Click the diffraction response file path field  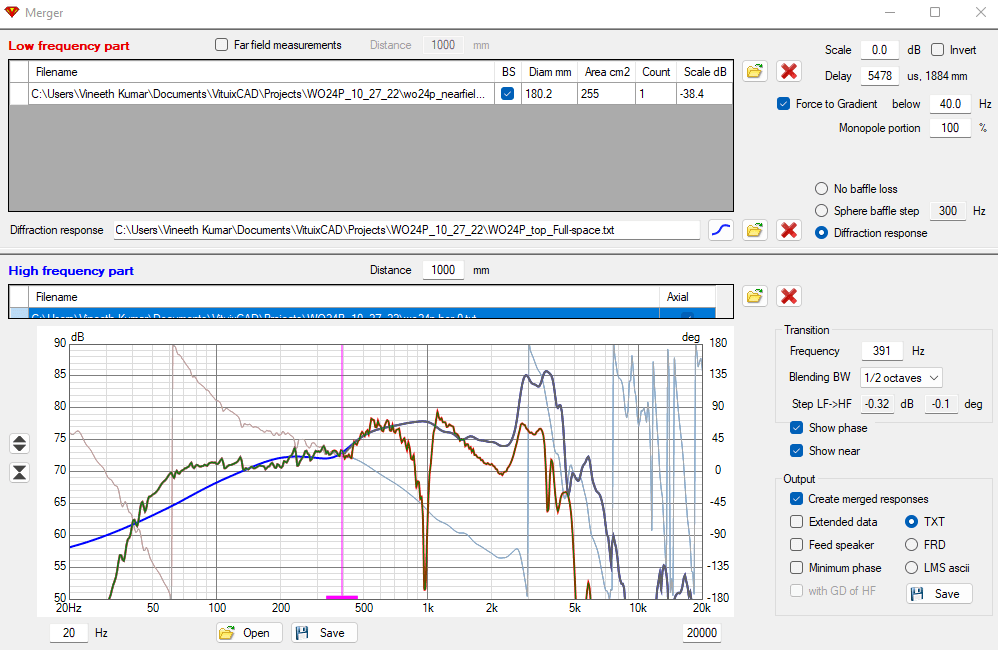(407, 230)
